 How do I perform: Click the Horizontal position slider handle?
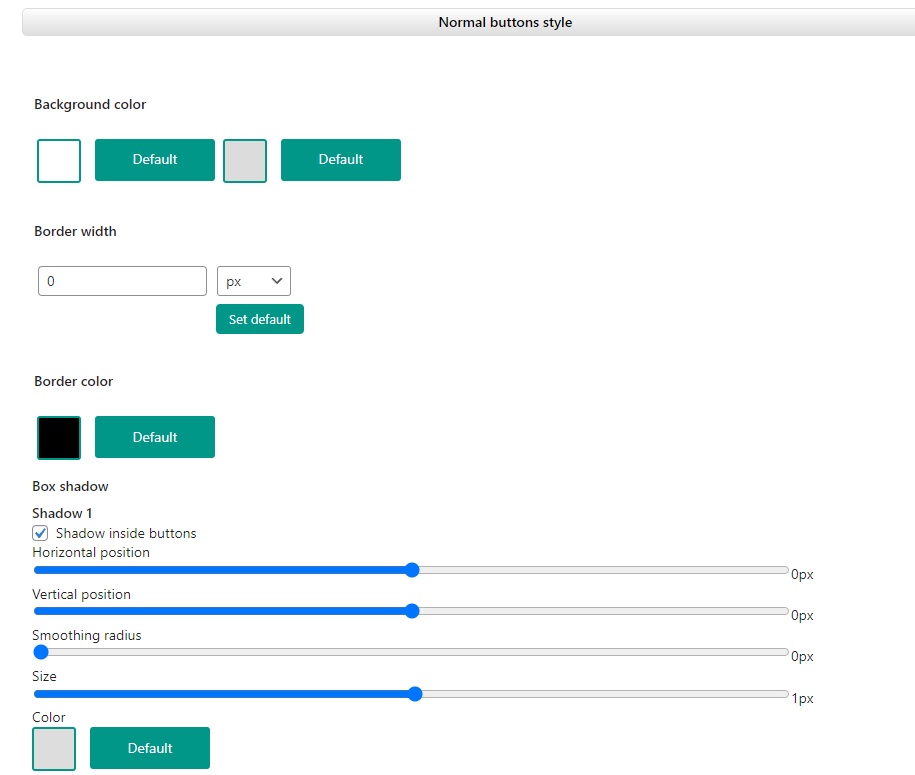tap(412, 570)
